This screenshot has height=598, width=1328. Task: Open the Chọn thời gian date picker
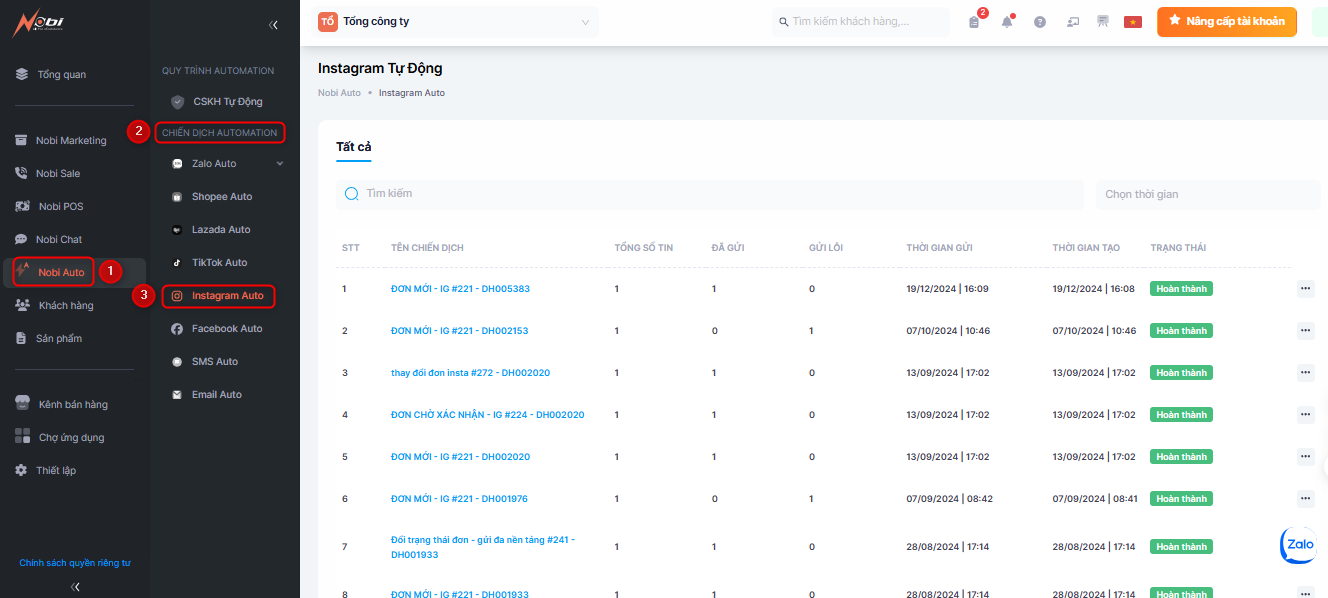coord(1207,194)
